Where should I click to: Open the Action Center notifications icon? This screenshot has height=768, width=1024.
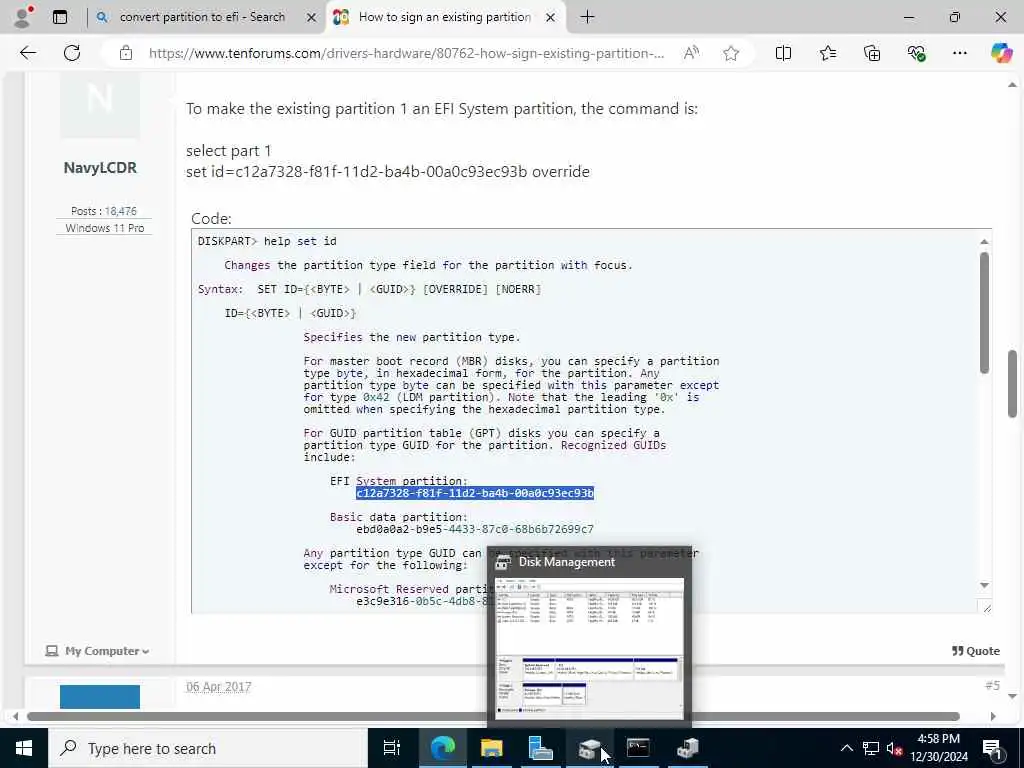(x=992, y=748)
